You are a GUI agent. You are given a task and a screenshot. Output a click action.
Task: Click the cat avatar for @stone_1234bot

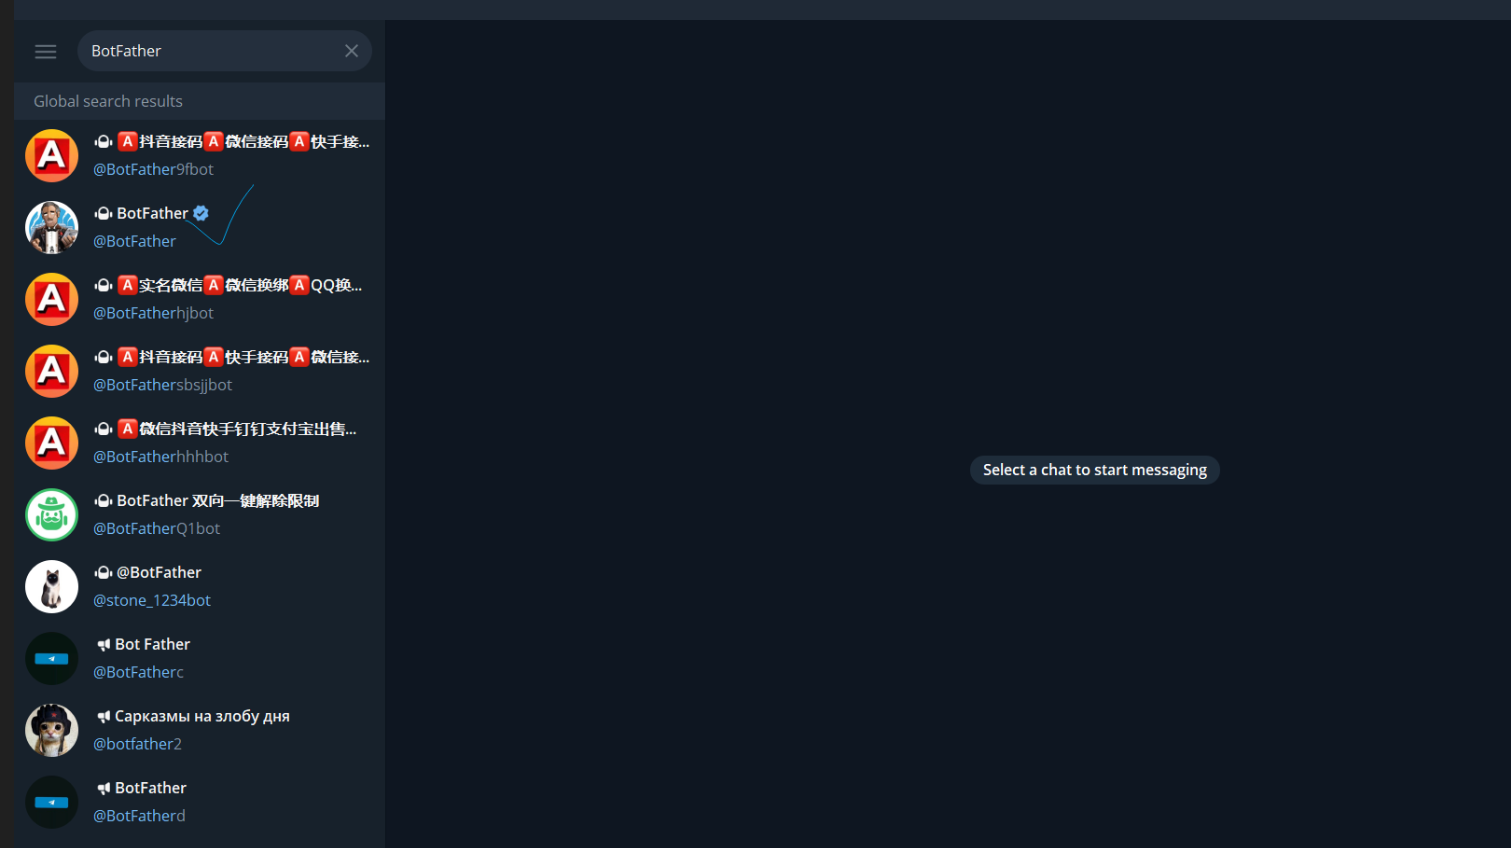coord(52,587)
